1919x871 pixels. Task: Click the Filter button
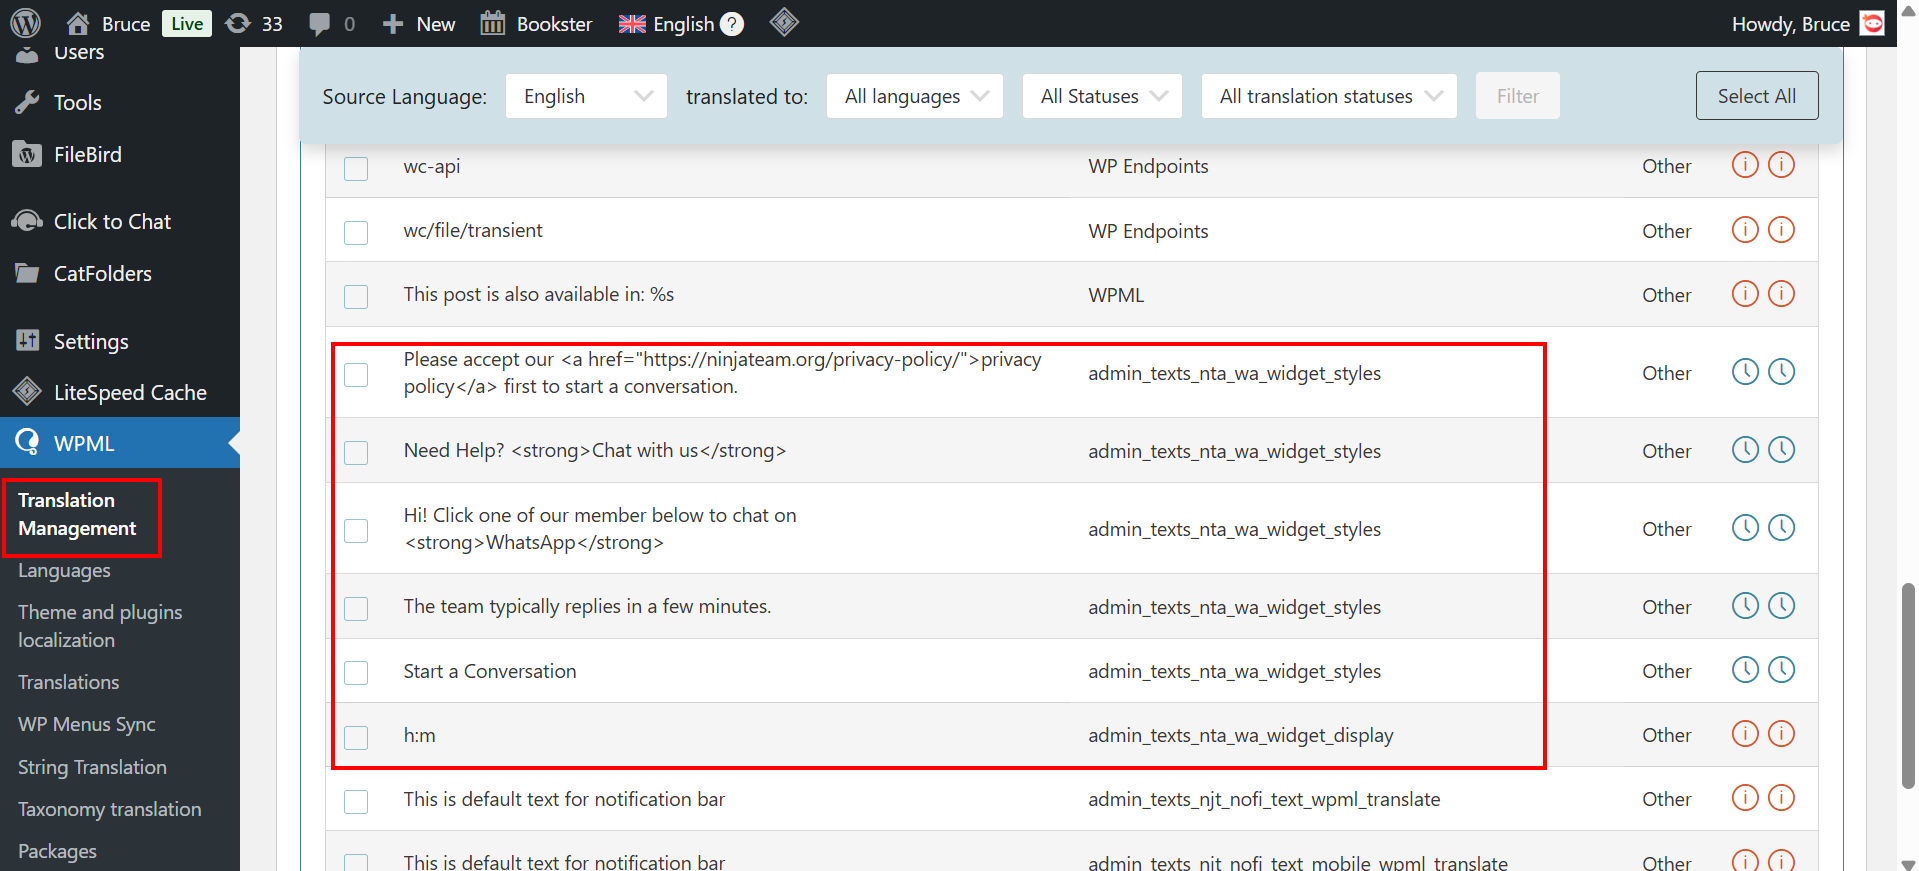1517,96
